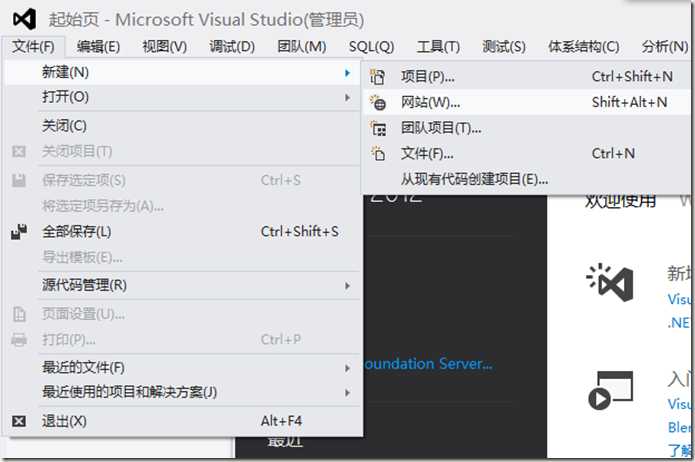Click the Visu link beside play icon

coord(679,404)
